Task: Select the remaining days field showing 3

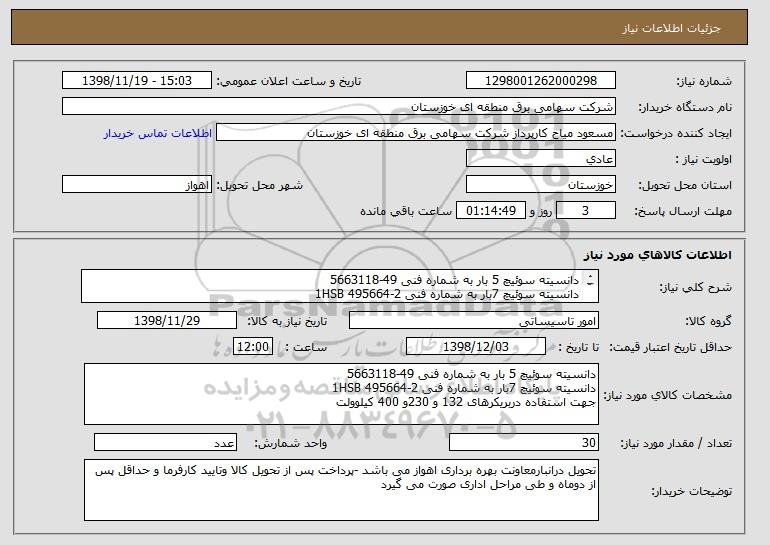Action: [586, 211]
